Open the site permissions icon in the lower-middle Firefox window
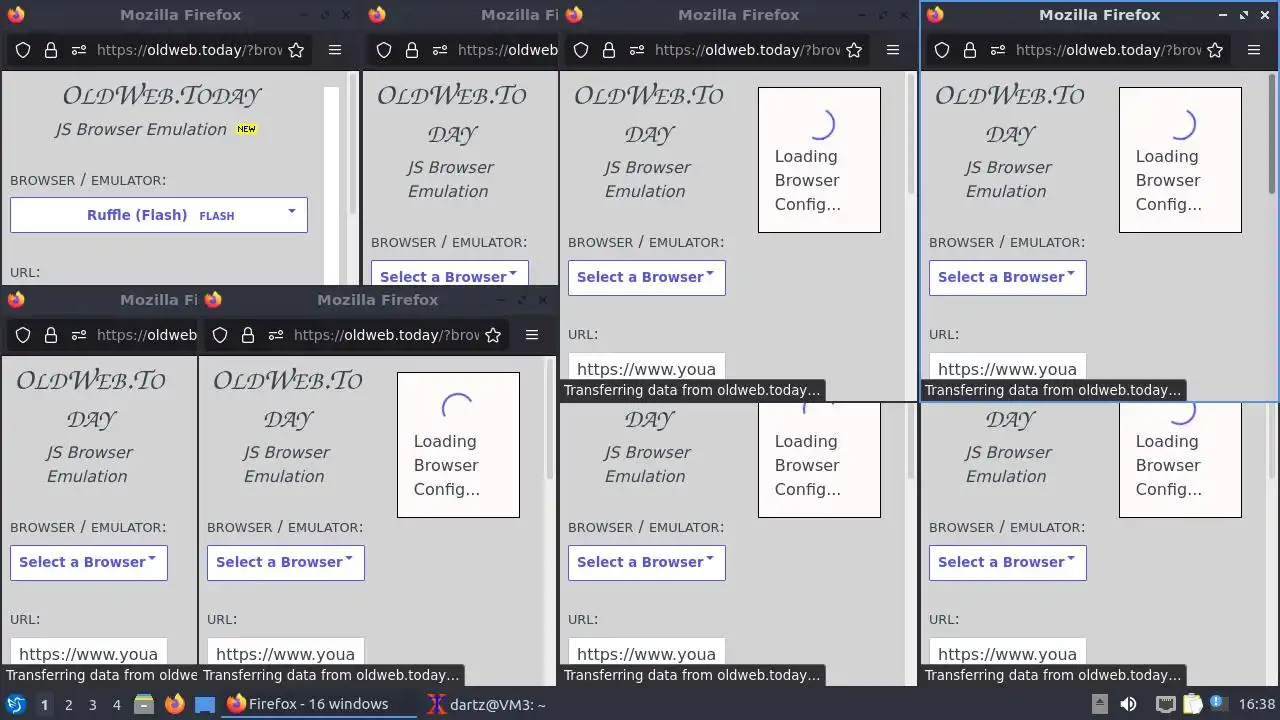 [x=276, y=335]
